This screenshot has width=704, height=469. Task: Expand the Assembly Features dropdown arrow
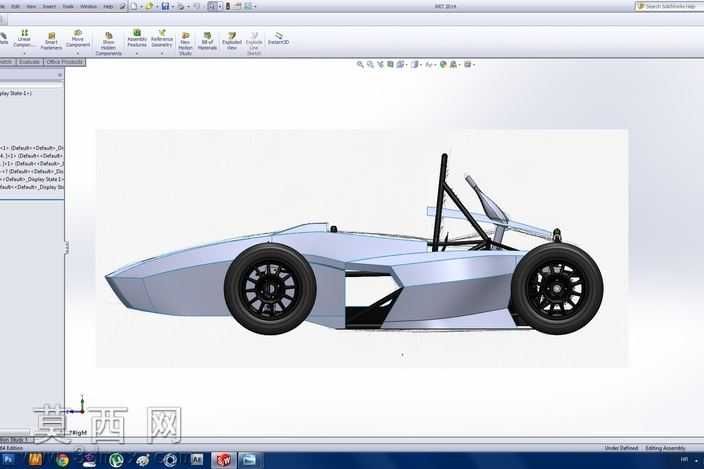click(x=137, y=53)
